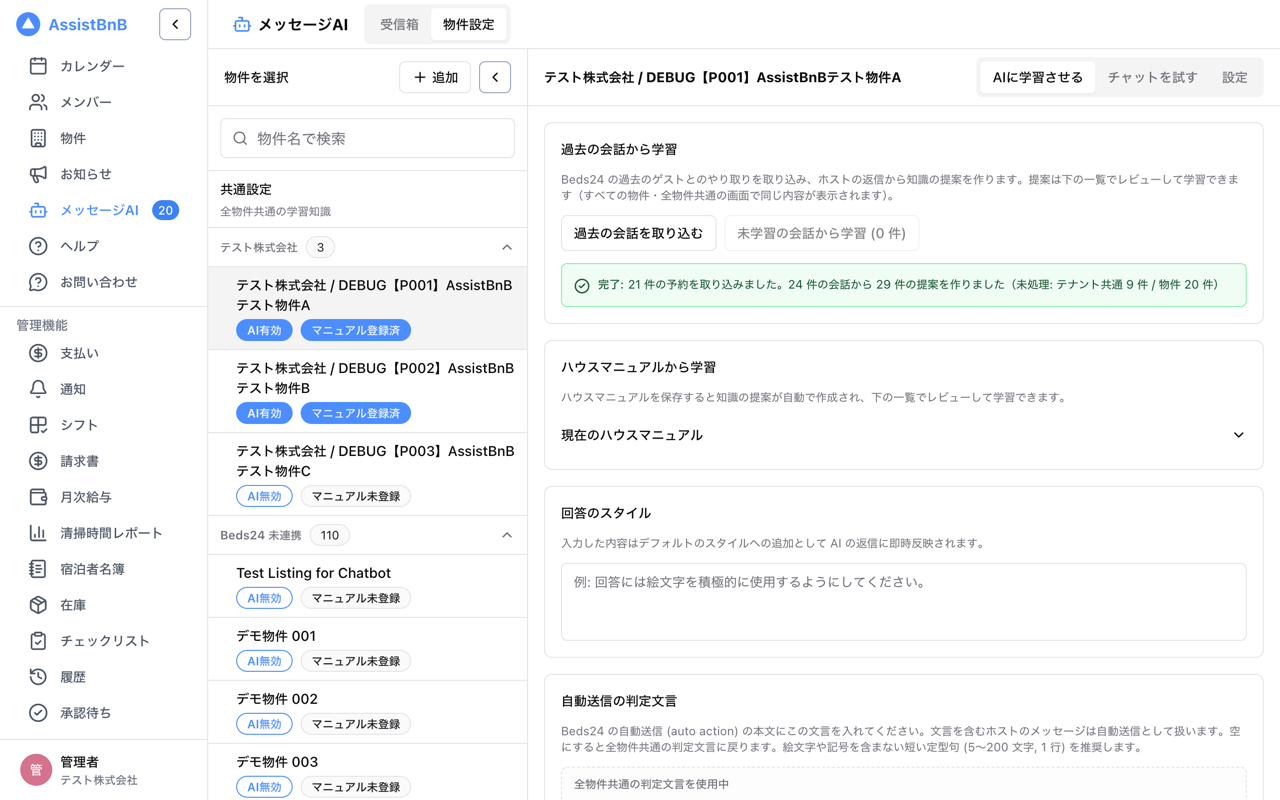Image resolution: width=1280 pixels, height=800 pixels.
Task: Open the カレンダー calendar icon in sidebar
Action: (38, 66)
